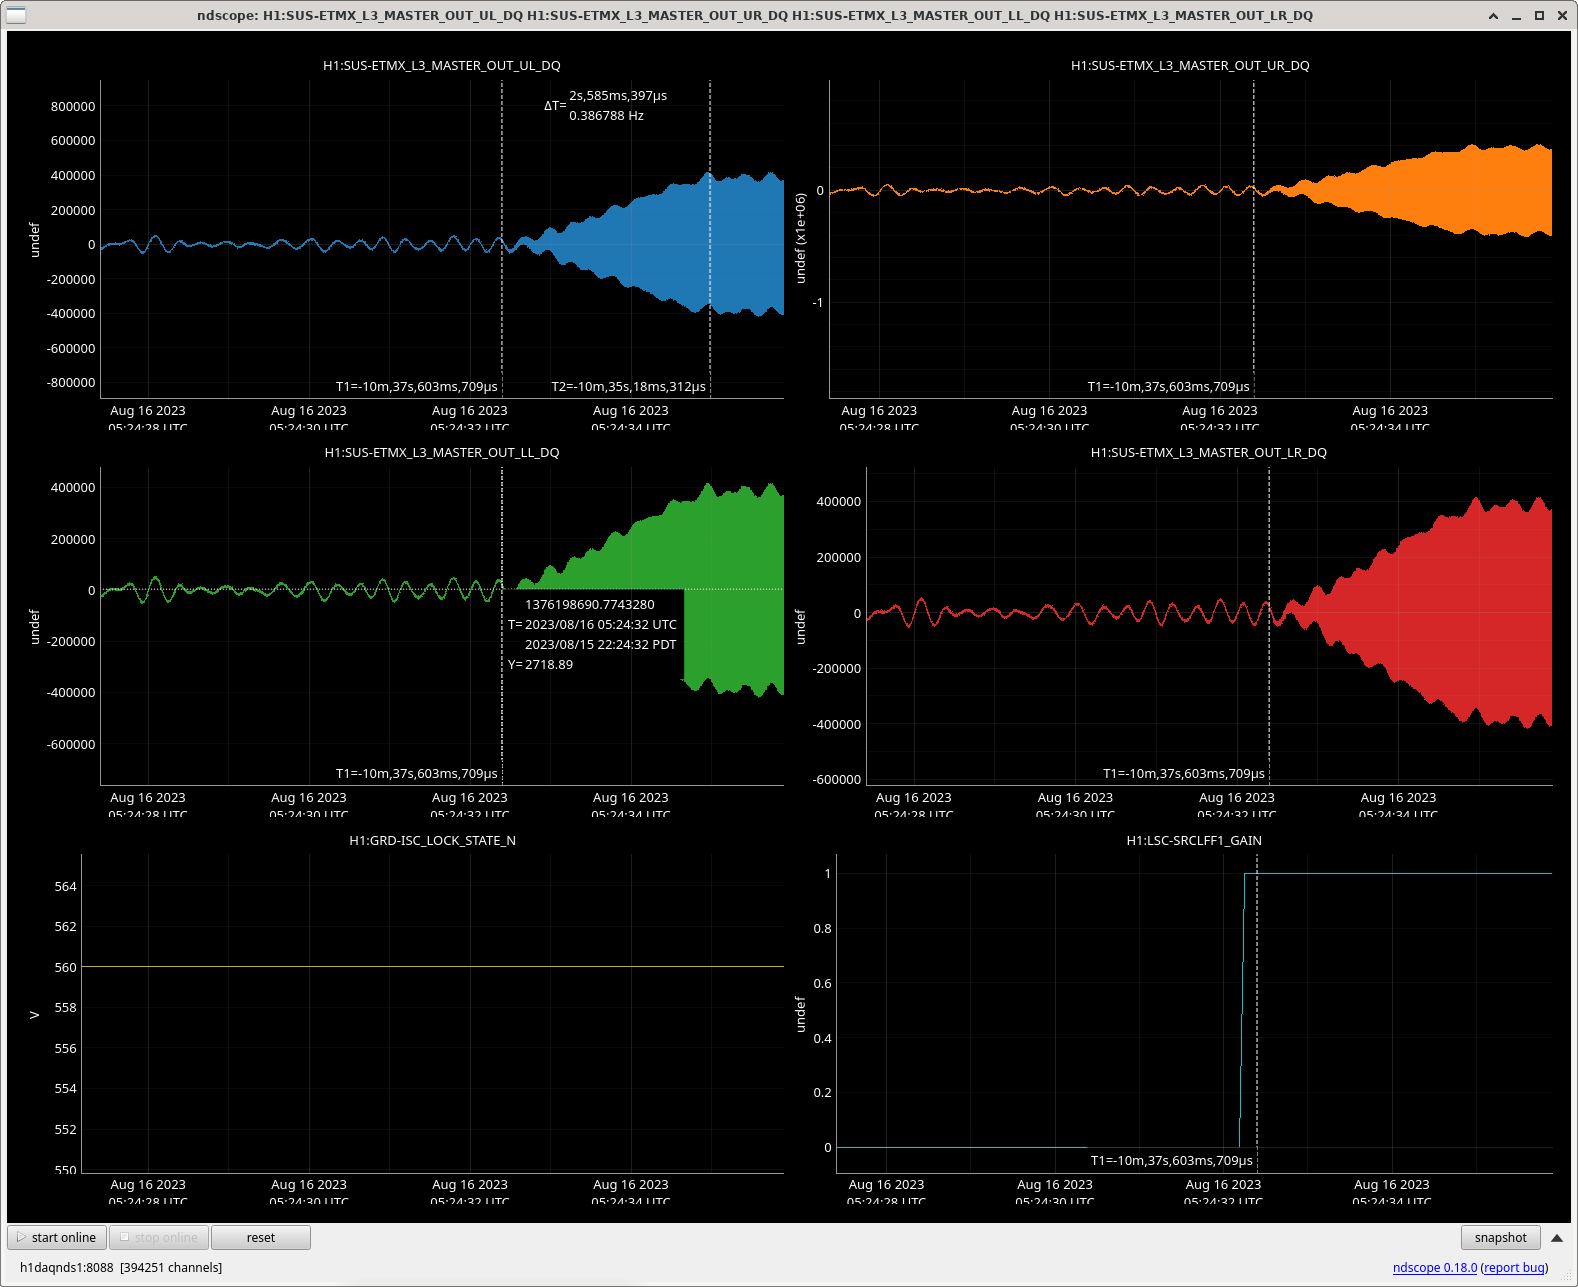Click the H1:SUS-ETMX_L3_MASTER_OUT_UR_DQ plot title

(x=1190, y=65)
